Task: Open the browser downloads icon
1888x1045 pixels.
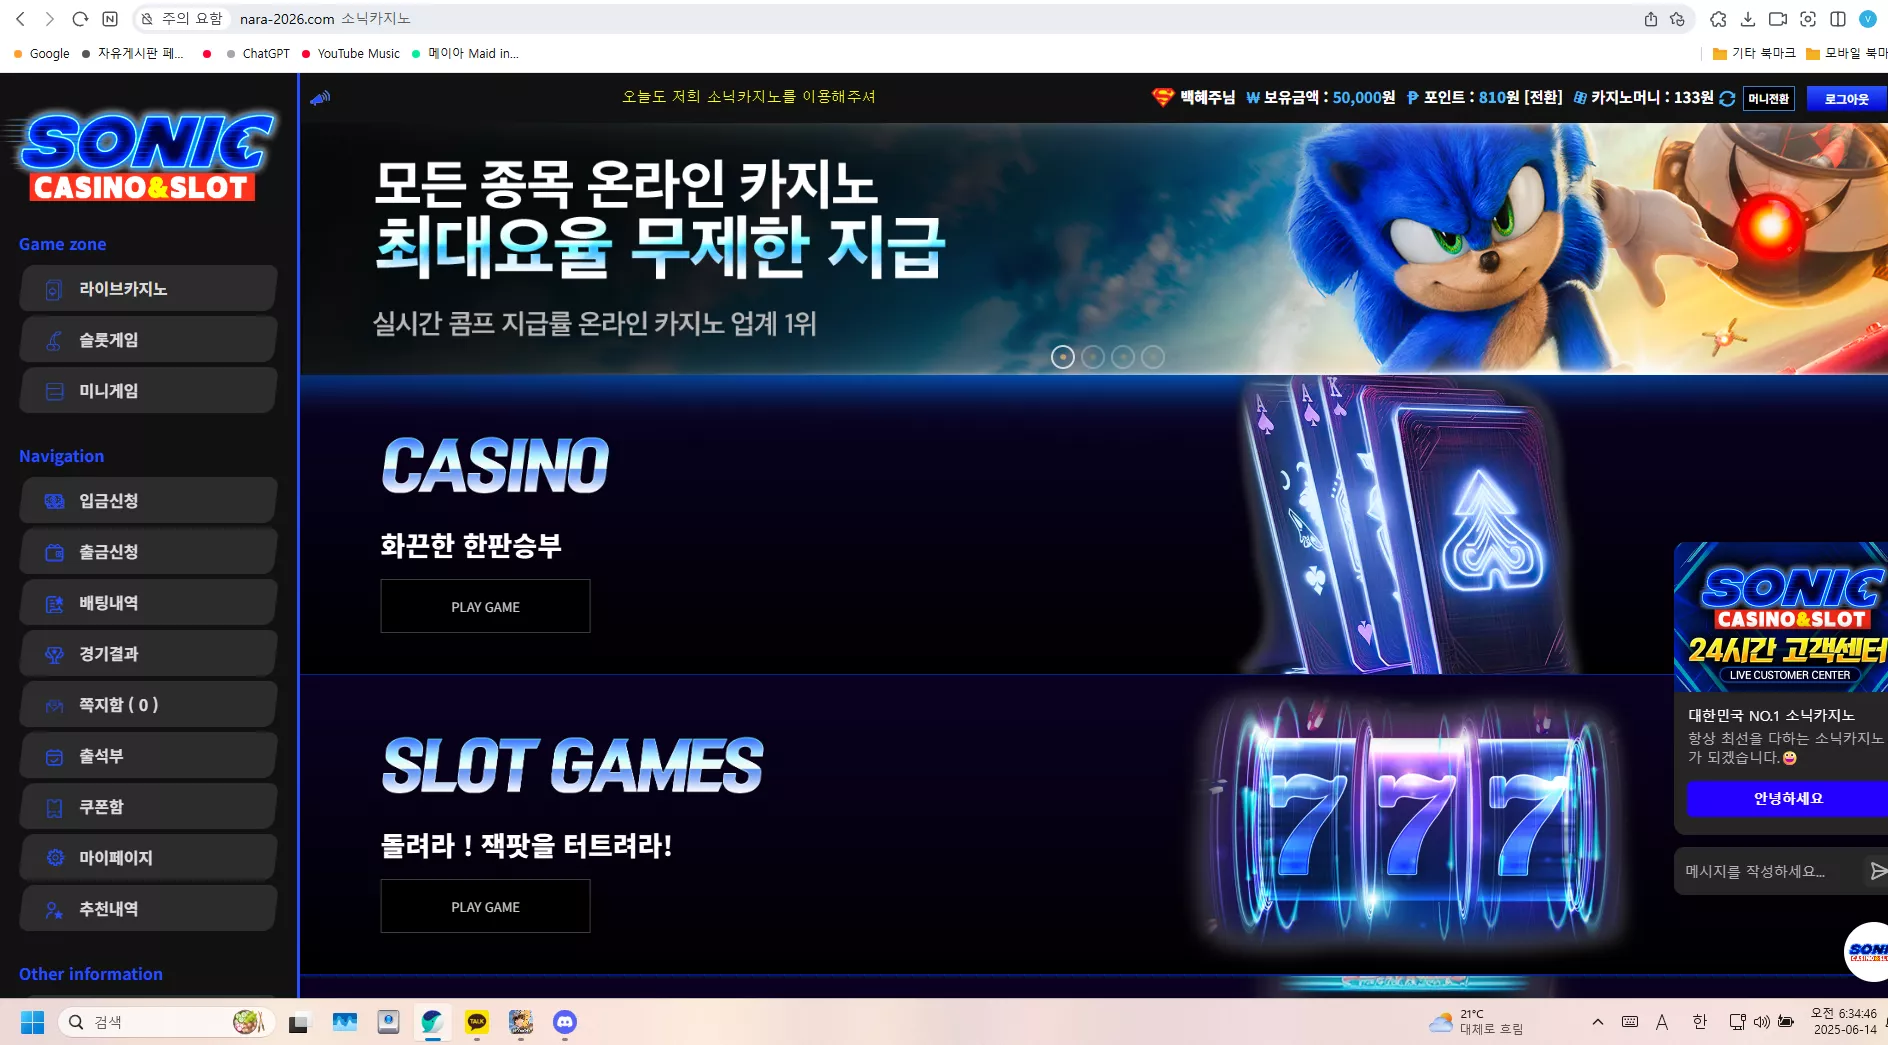Action: tap(1748, 19)
